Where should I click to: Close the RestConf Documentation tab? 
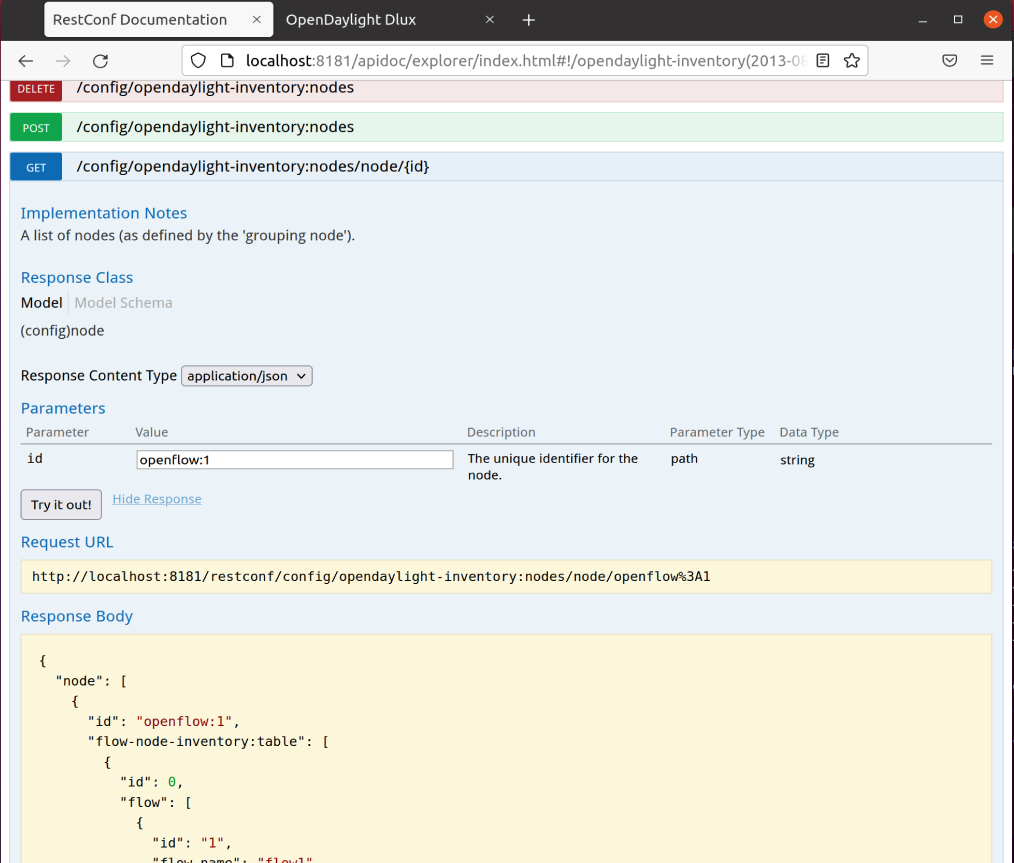pos(257,20)
